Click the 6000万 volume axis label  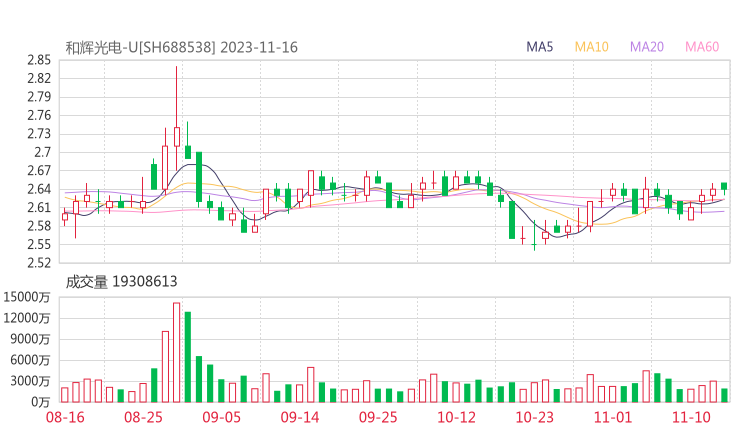click(30, 360)
